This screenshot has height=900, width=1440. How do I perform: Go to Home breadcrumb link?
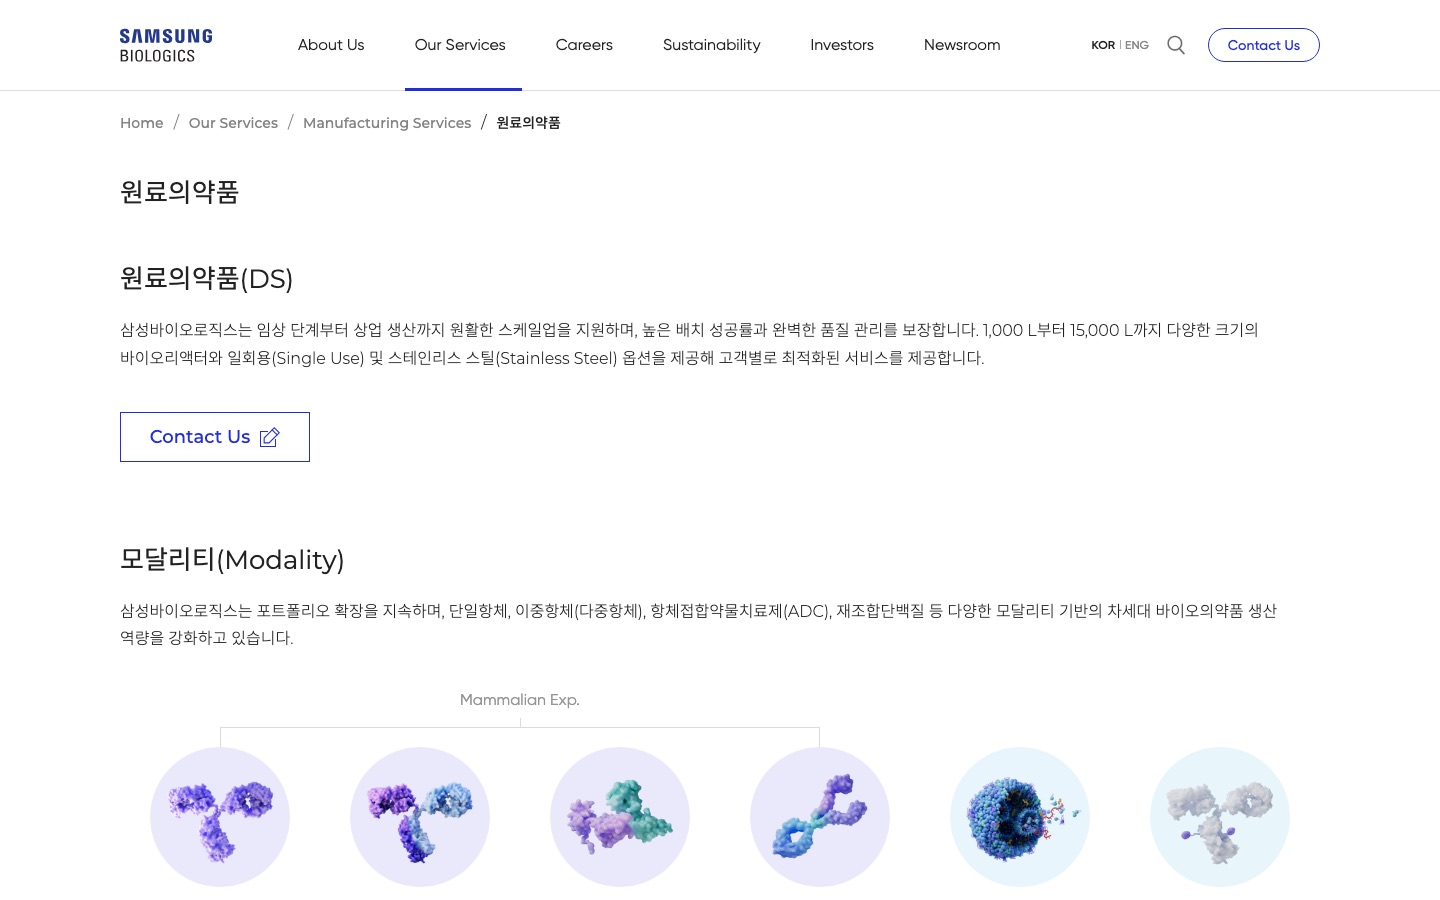[x=142, y=123]
